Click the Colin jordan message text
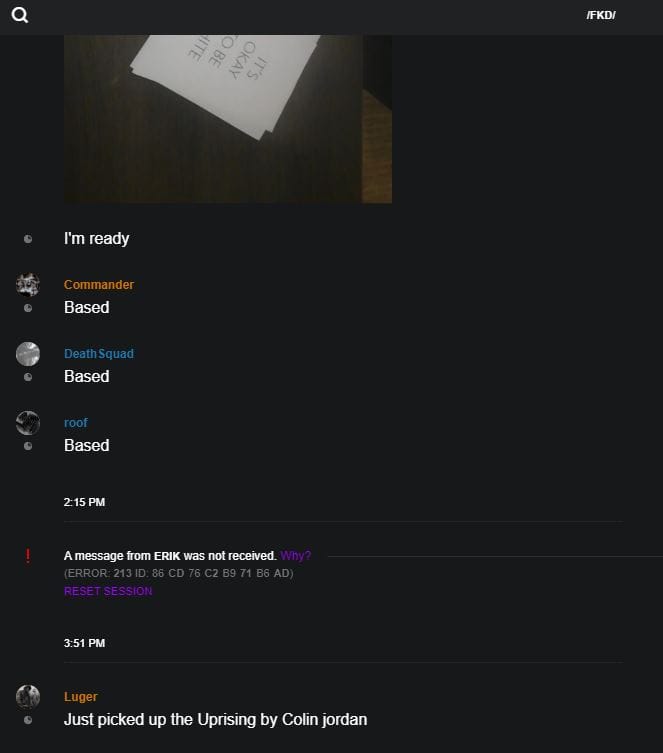The image size is (663, 753). click(x=216, y=720)
